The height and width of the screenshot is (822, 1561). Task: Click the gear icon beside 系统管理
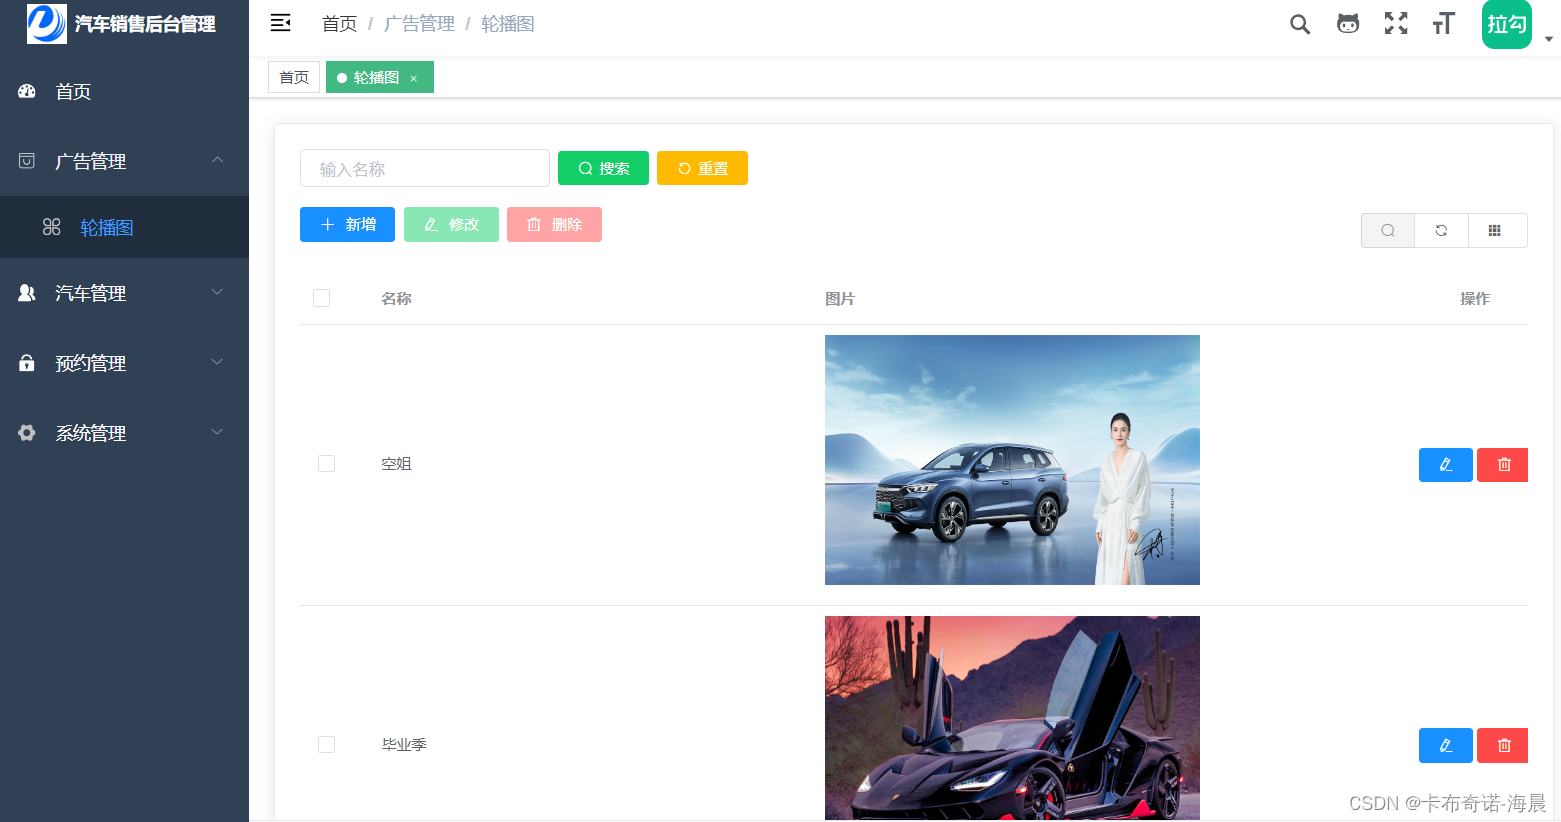(x=27, y=433)
